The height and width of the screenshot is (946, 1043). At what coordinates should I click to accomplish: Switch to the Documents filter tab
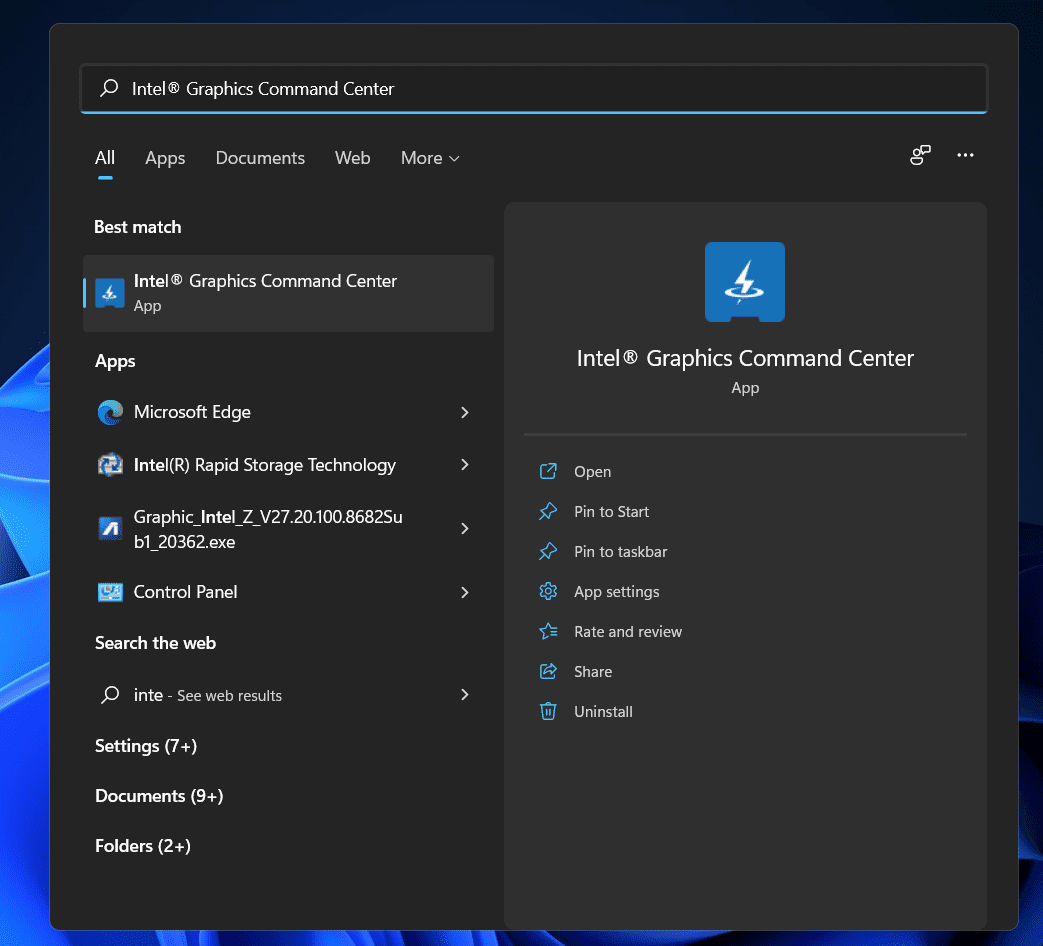pyautogui.click(x=260, y=158)
